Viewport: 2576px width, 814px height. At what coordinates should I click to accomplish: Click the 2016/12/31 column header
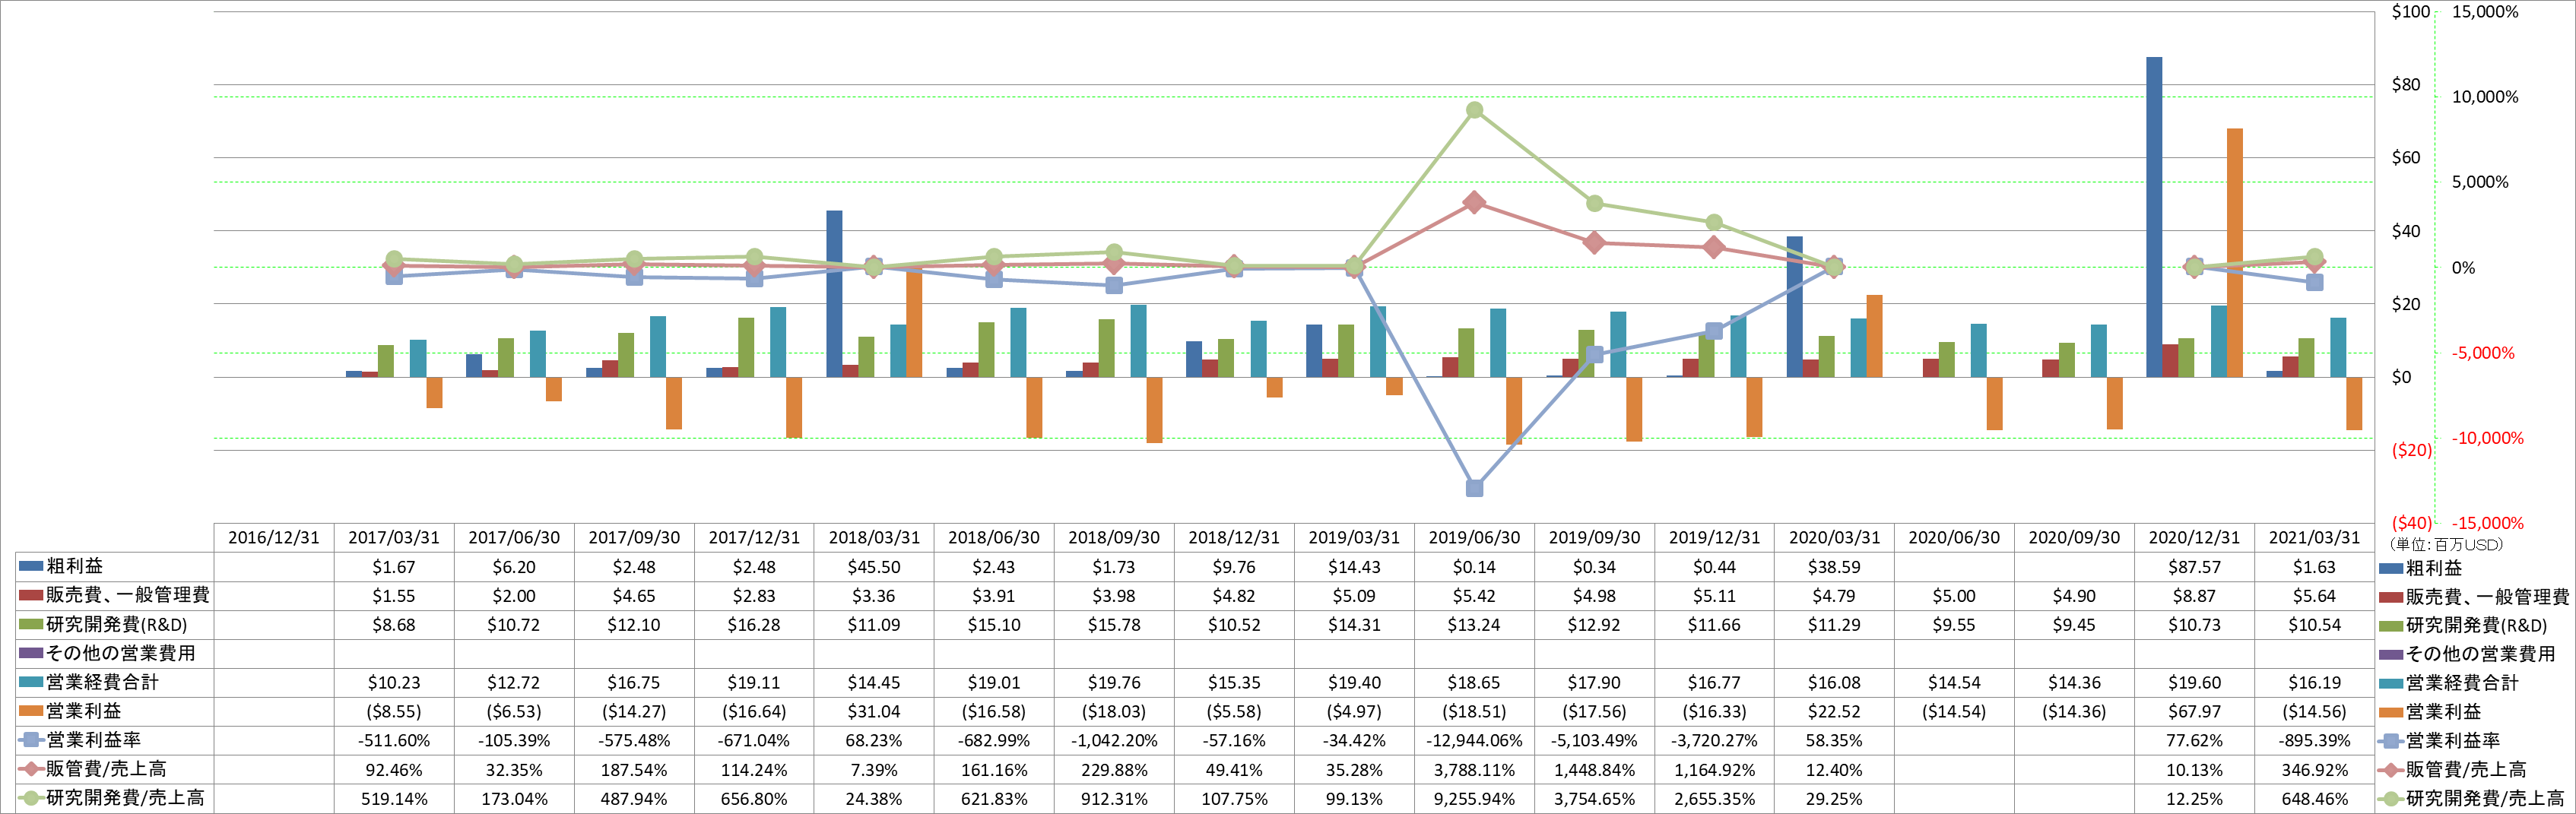click(x=274, y=537)
